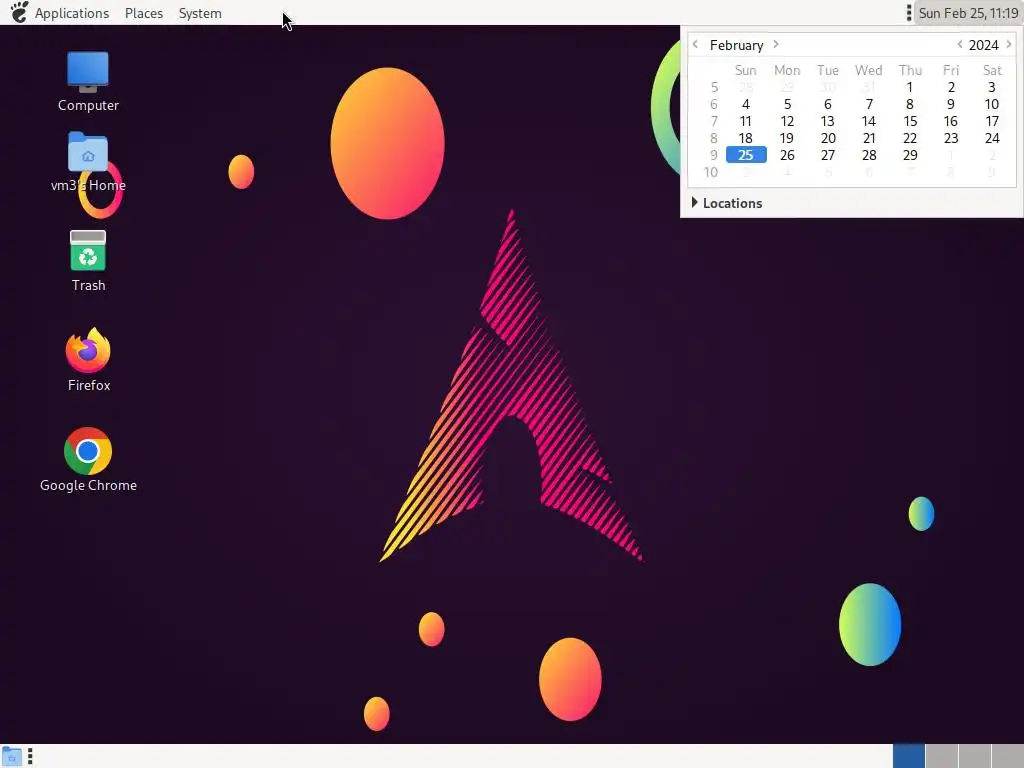Click the MATE foot logo icon
The image size is (1024, 768).
(x=20, y=12)
